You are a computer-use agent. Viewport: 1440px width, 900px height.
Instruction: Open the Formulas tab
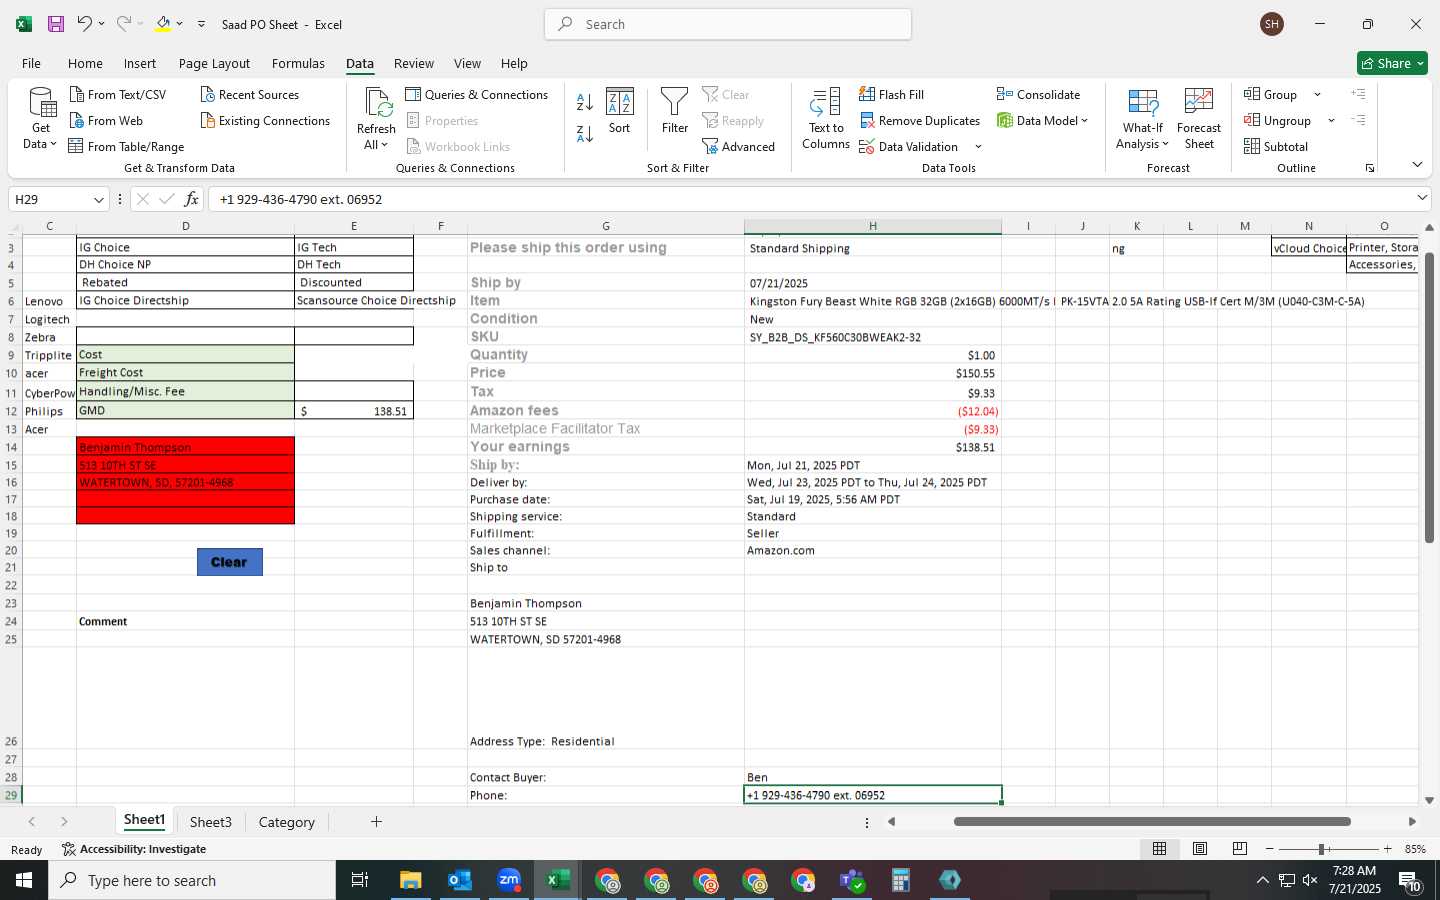tap(298, 63)
